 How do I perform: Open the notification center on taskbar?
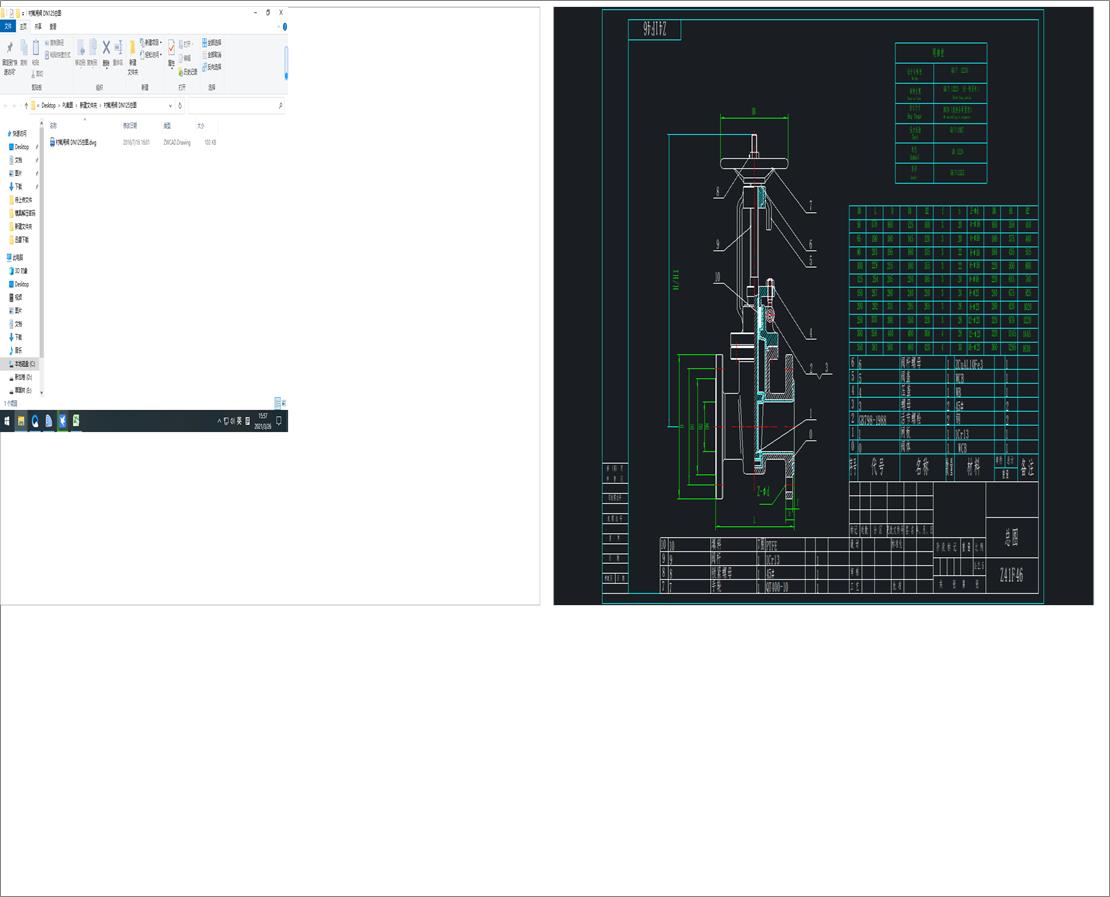[x=279, y=421]
